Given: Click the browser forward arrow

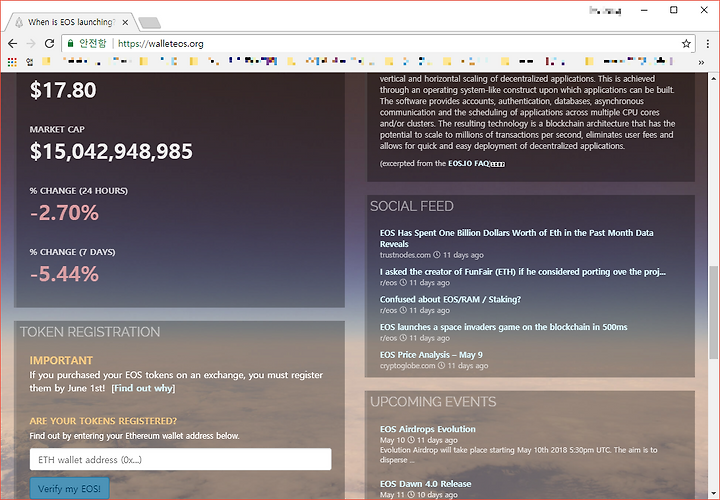Looking at the screenshot, I should pyautogui.click(x=31, y=44).
